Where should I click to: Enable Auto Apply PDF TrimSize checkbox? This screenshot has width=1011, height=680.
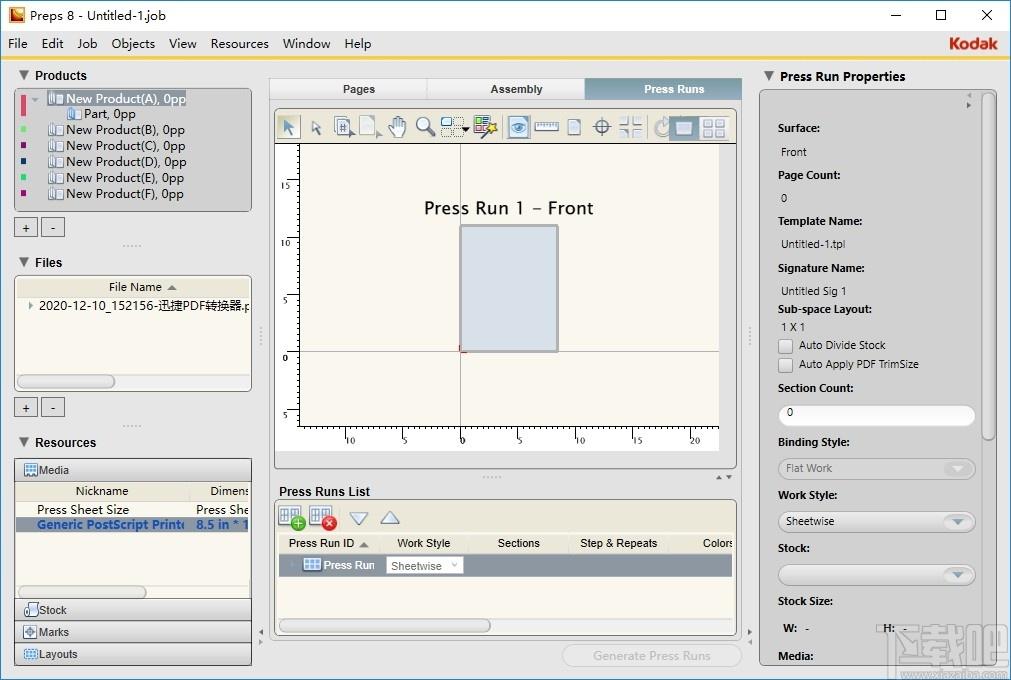pos(785,365)
